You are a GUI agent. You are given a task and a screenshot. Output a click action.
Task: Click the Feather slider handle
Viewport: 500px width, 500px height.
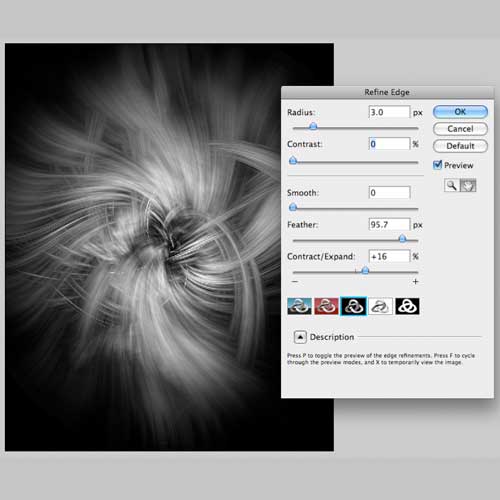402,238
